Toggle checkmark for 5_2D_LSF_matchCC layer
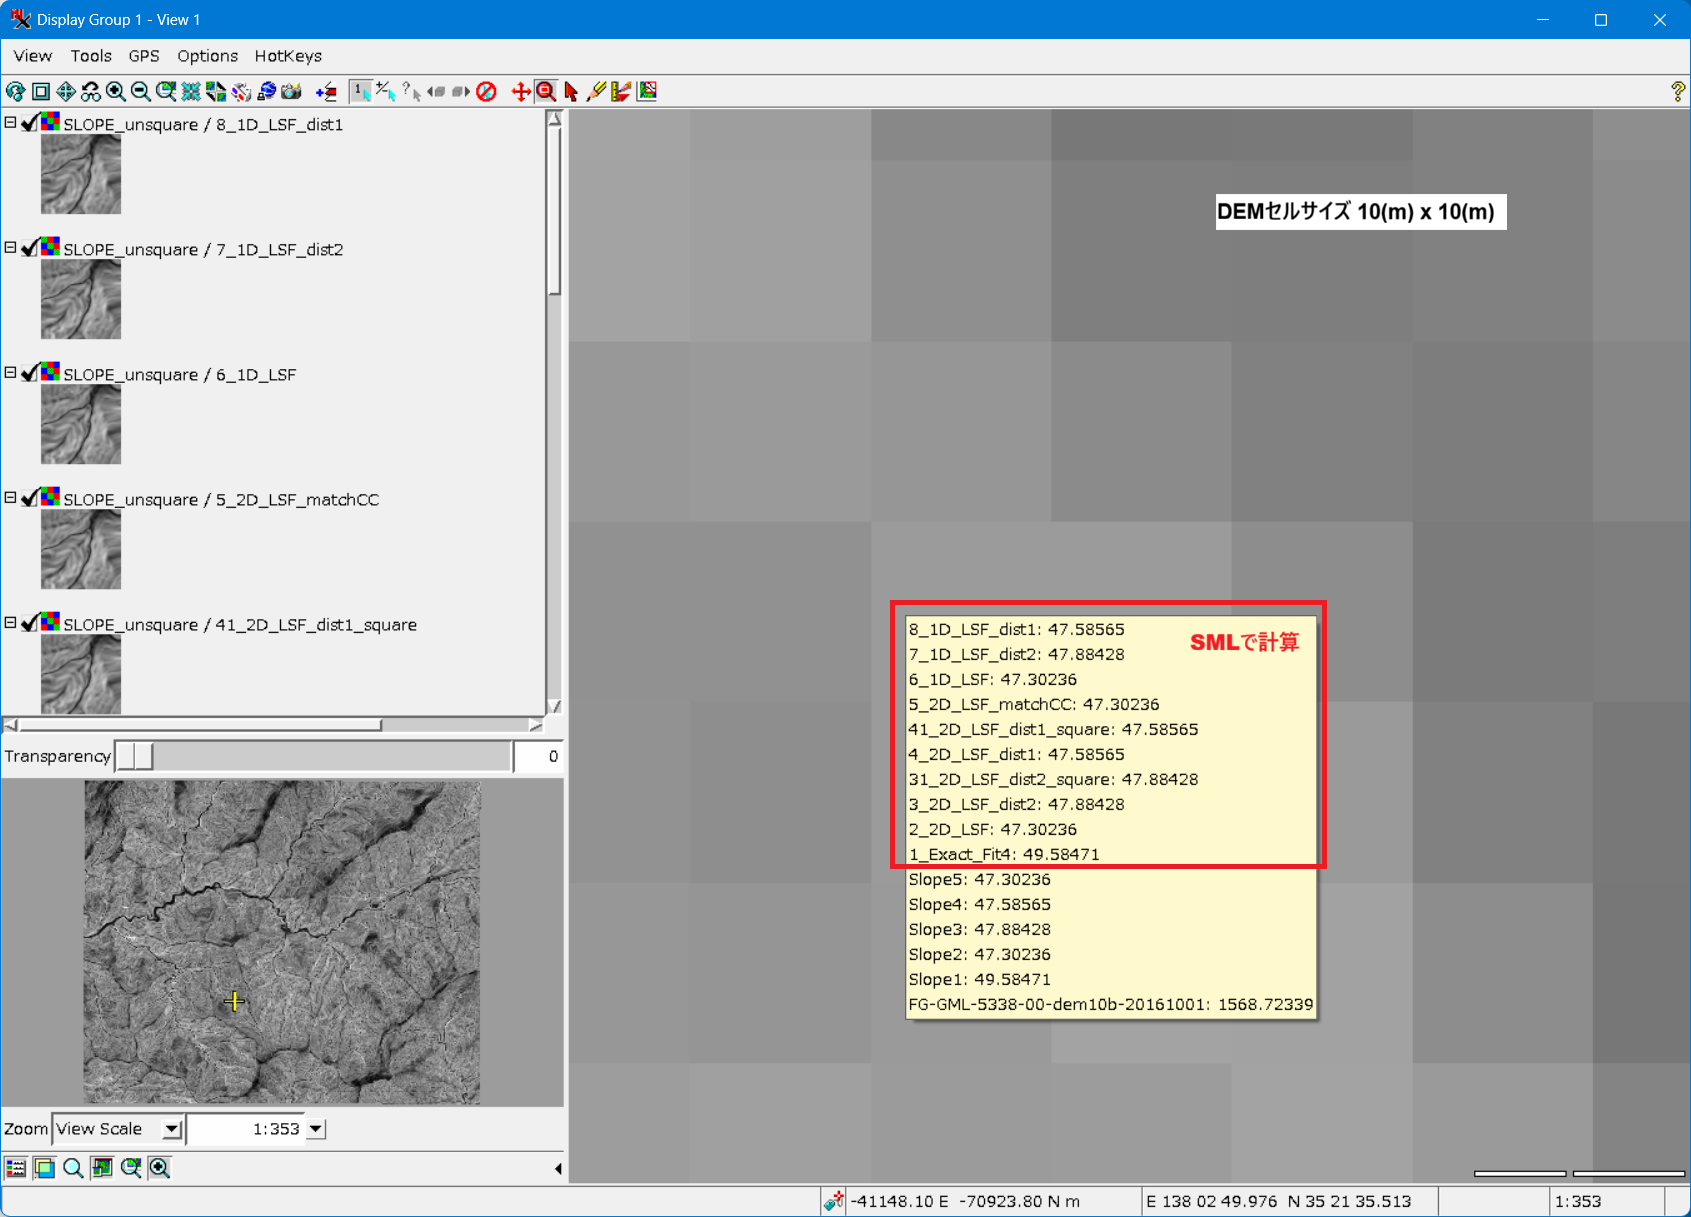 click(x=30, y=498)
